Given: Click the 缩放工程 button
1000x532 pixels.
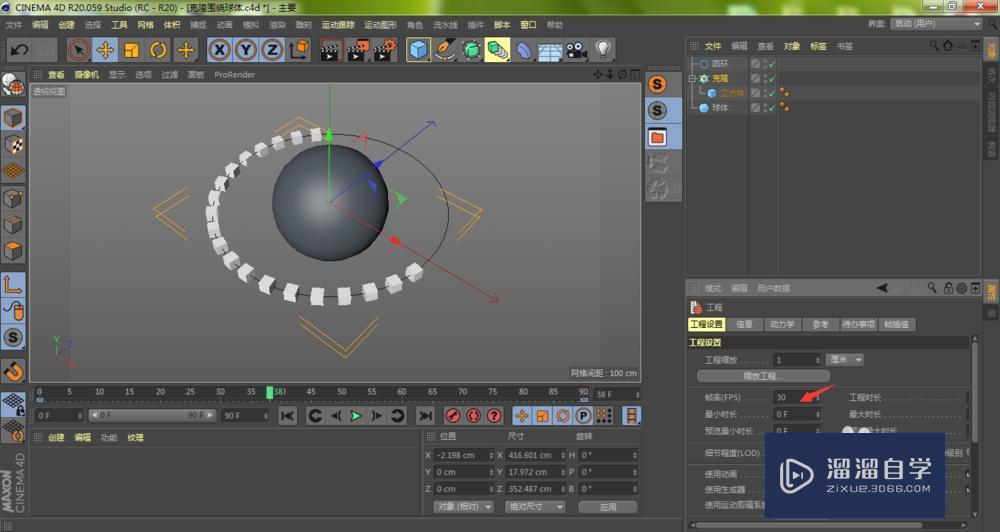Looking at the screenshot, I should tap(763, 376).
